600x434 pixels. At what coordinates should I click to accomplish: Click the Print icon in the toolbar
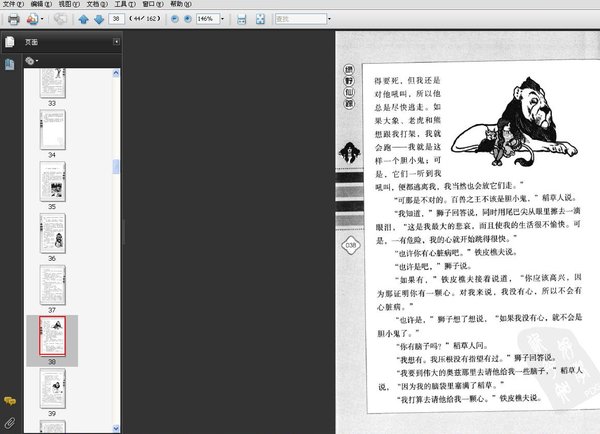(x=14, y=19)
